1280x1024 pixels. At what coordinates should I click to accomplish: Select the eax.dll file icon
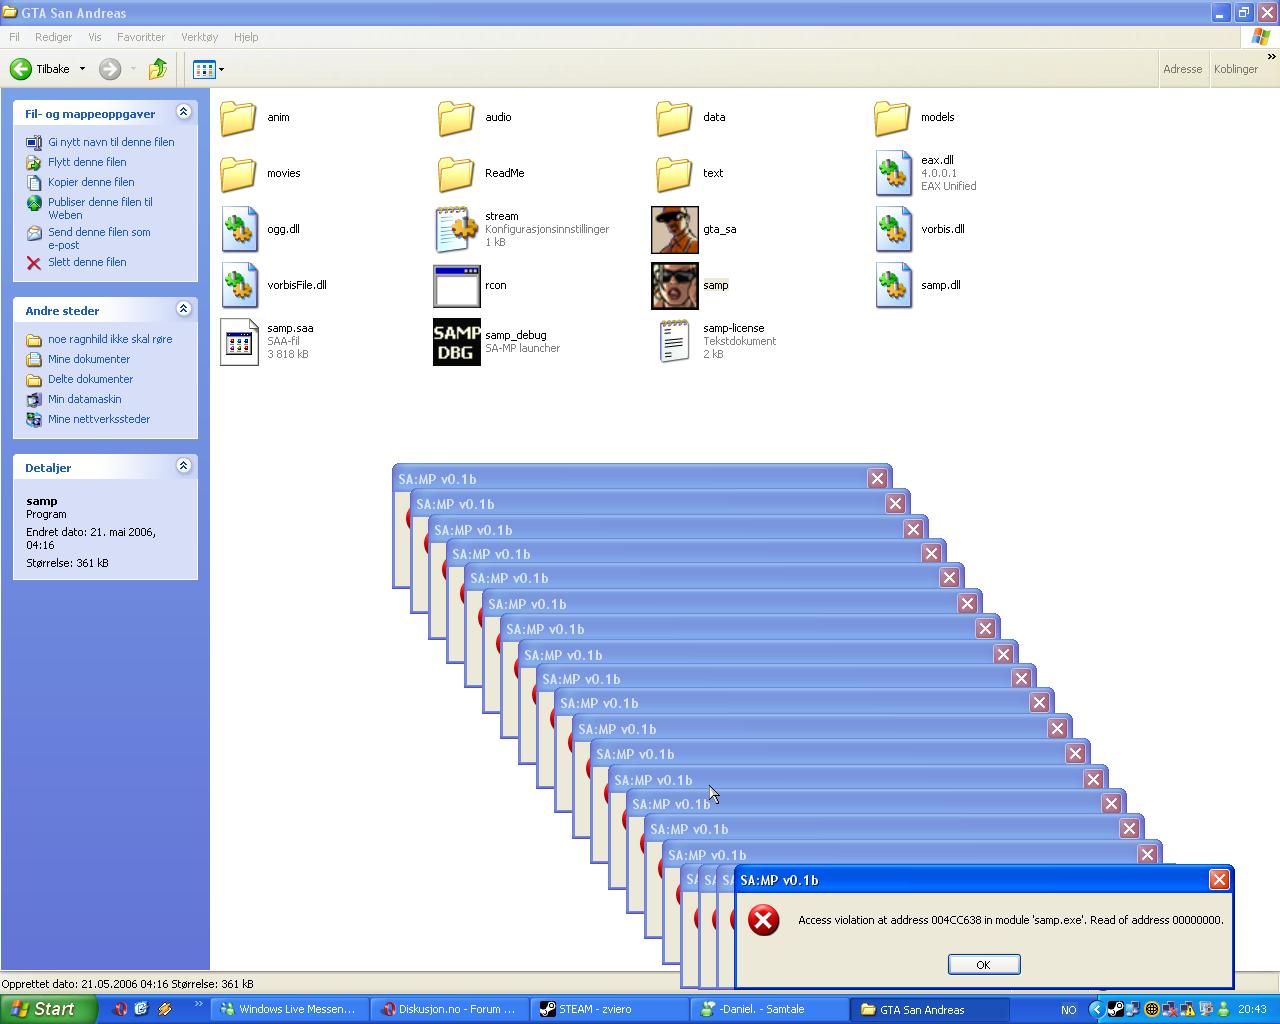pos(893,173)
